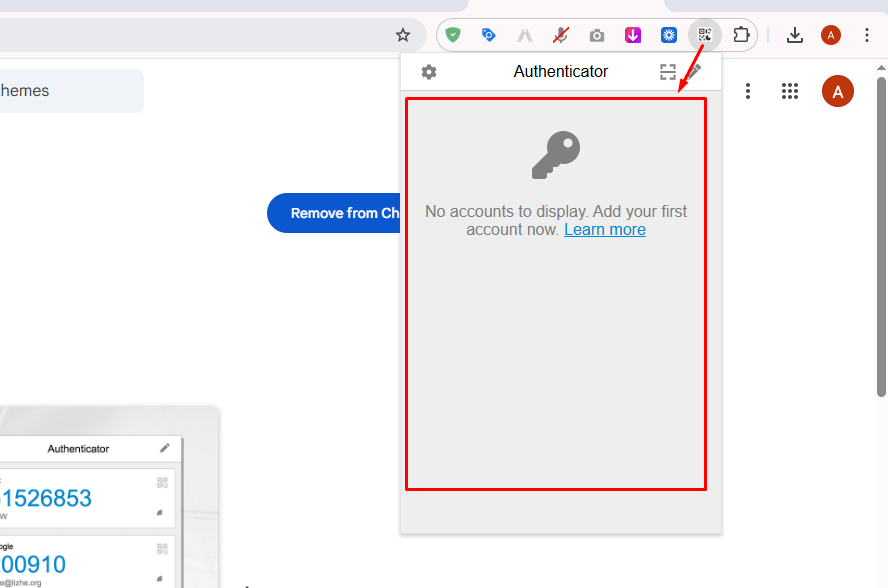Click the scrollbar up arrow
The height and width of the screenshot is (588, 888).
(x=881, y=67)
